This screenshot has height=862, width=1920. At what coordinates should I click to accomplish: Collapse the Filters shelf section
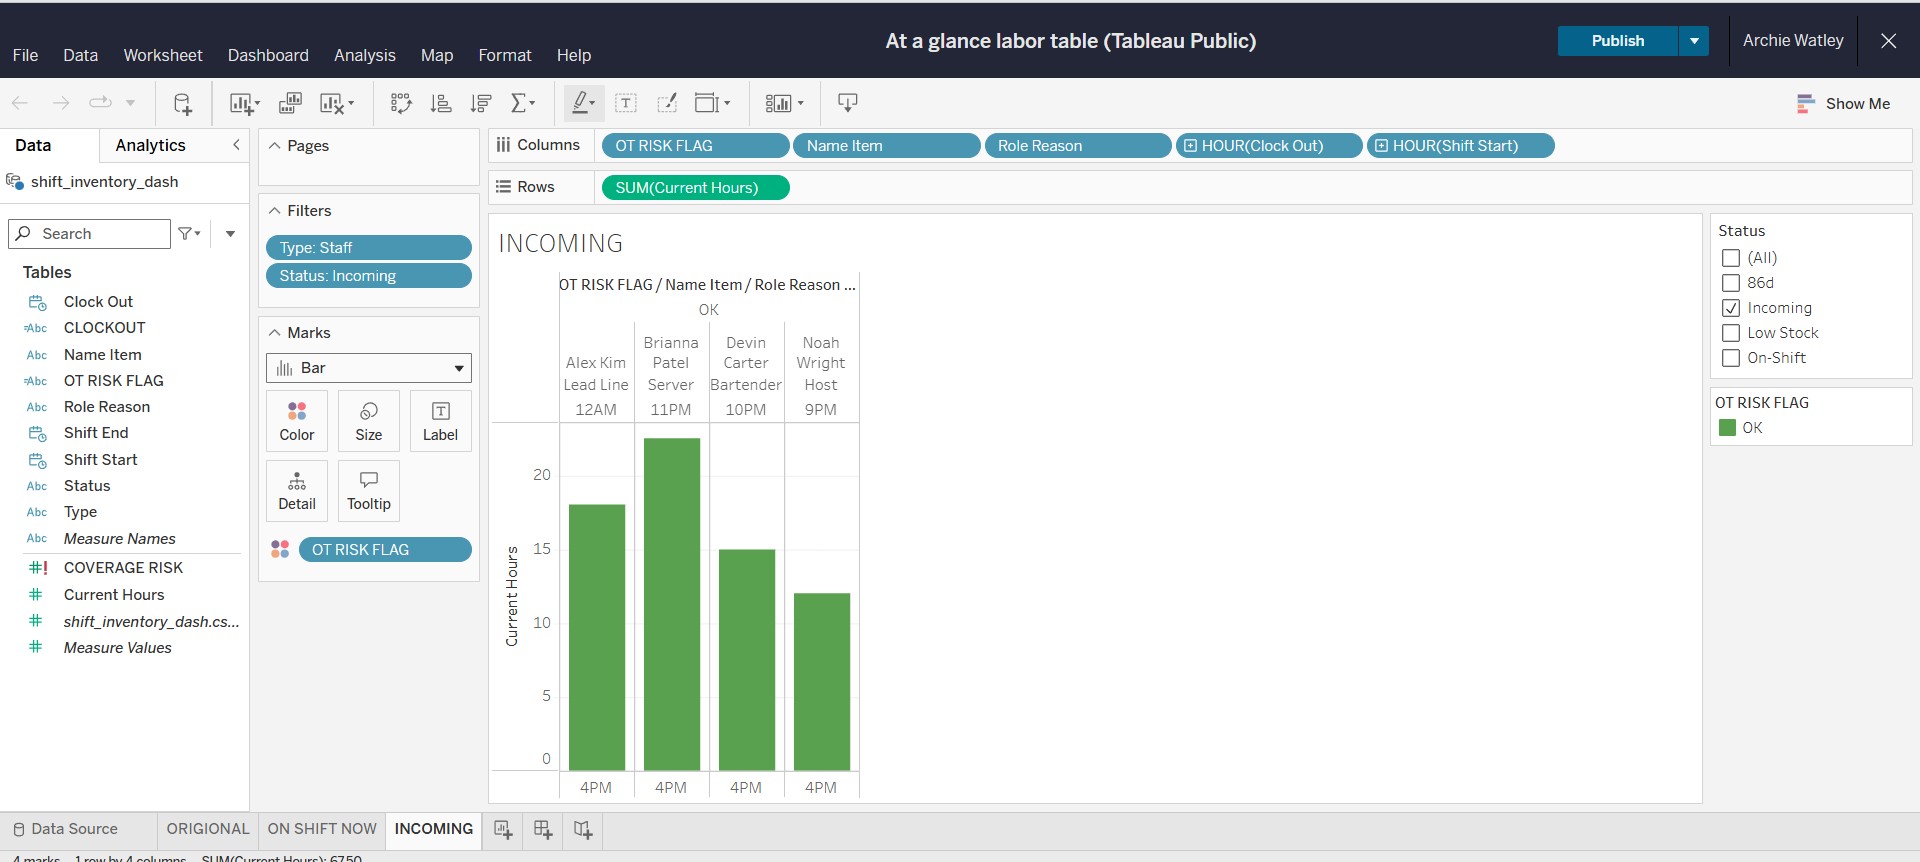[275, 211]
